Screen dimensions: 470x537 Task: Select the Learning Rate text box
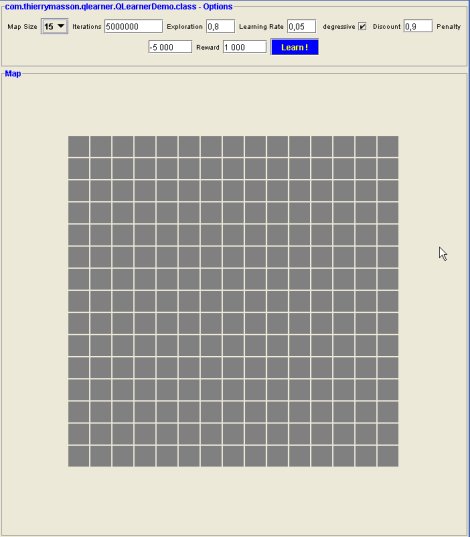[301, 26]
